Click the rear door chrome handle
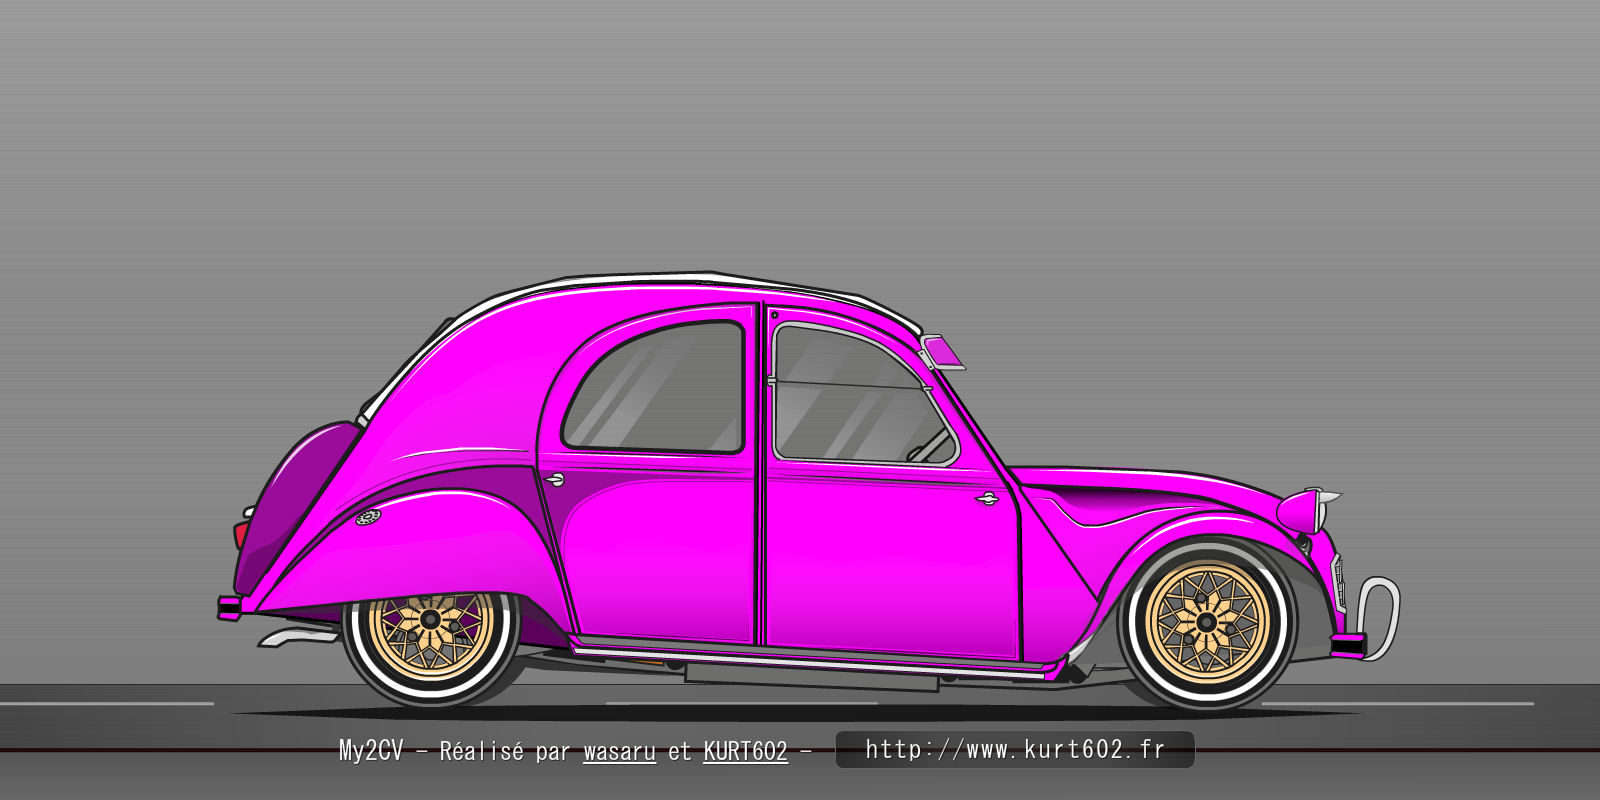This screenshot has width=1600, height=800. pos(554,480)
